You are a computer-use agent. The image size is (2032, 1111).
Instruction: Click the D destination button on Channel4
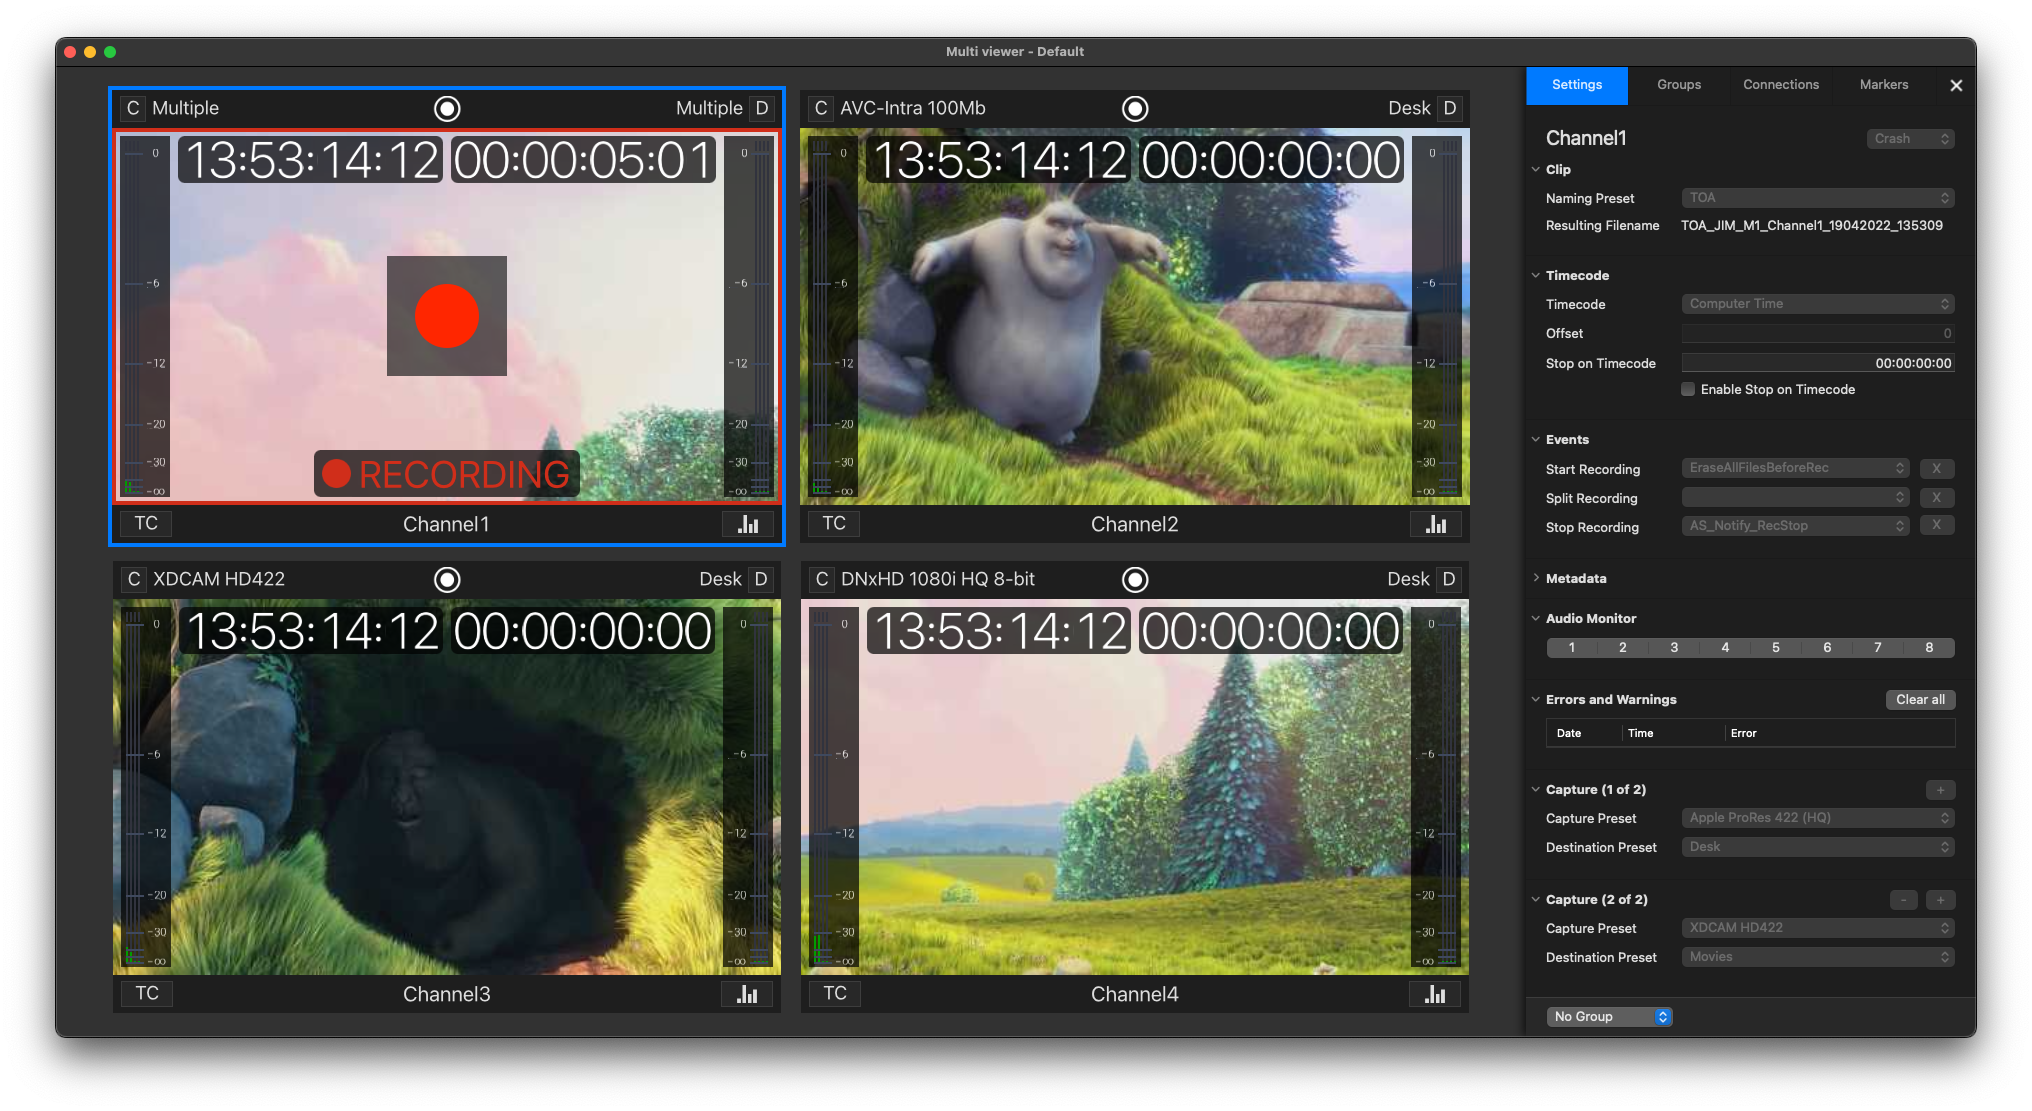[1448, 579]
